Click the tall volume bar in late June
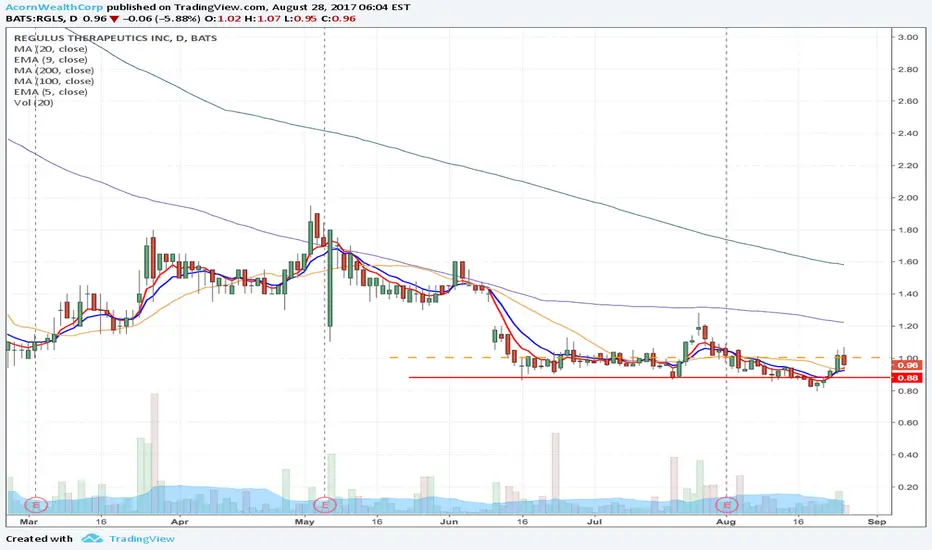 pos(555,473)
